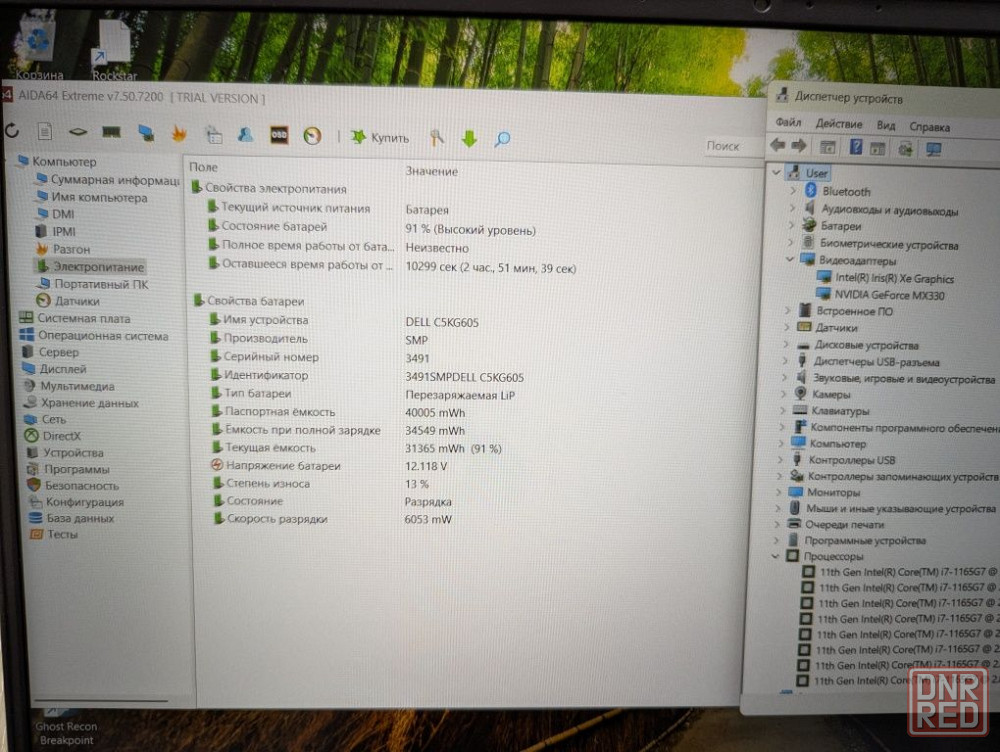Select the Rockstar desktop shortcut

point(114,50)
